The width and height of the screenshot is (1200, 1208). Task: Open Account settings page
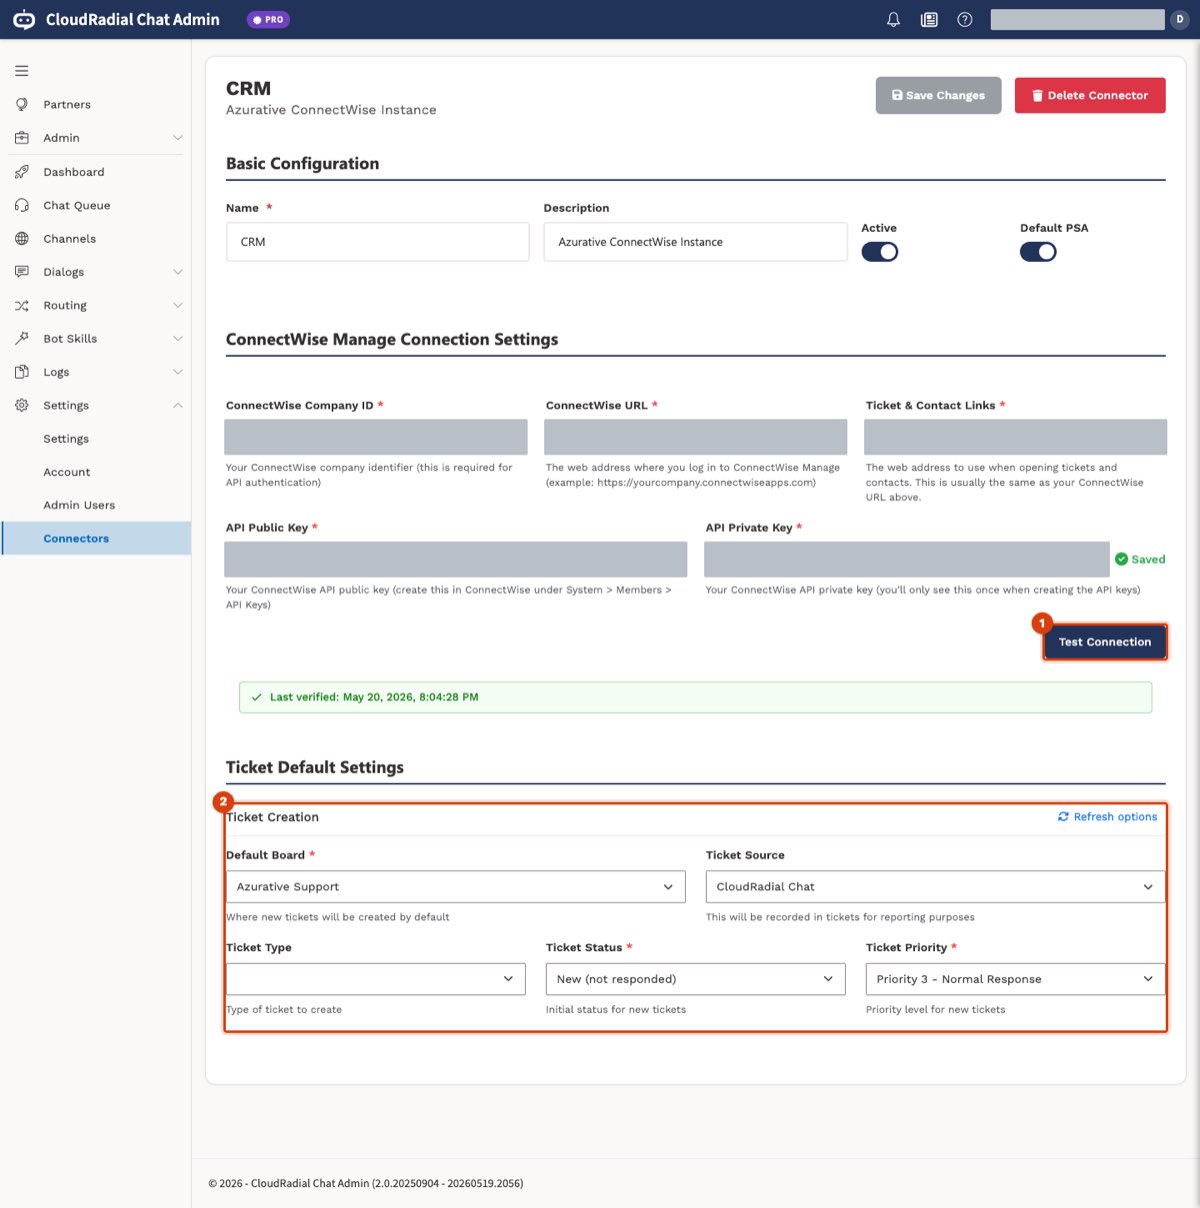click(67, 472)
